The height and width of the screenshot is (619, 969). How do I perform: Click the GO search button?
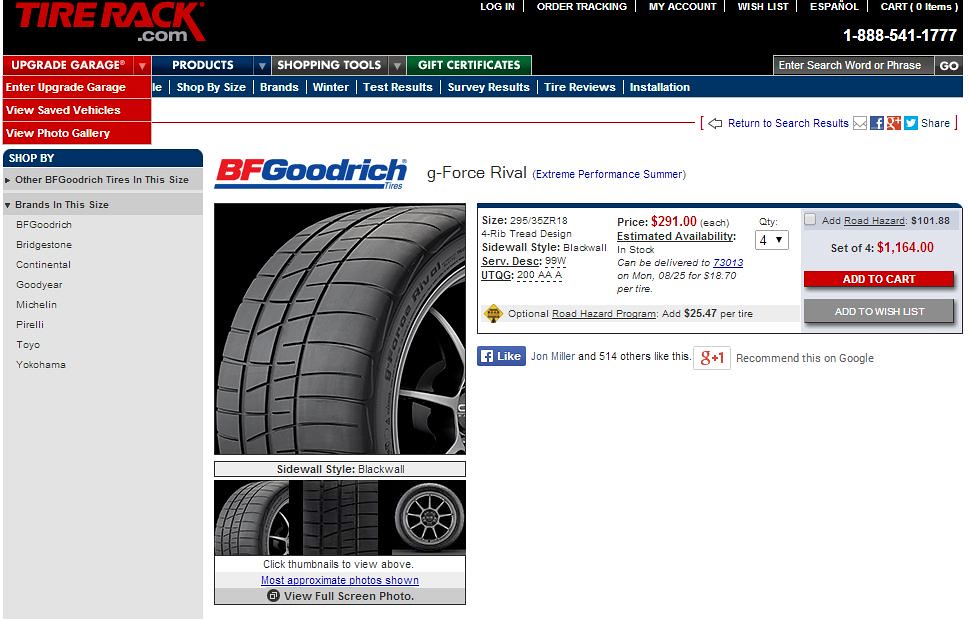(949, 65)
